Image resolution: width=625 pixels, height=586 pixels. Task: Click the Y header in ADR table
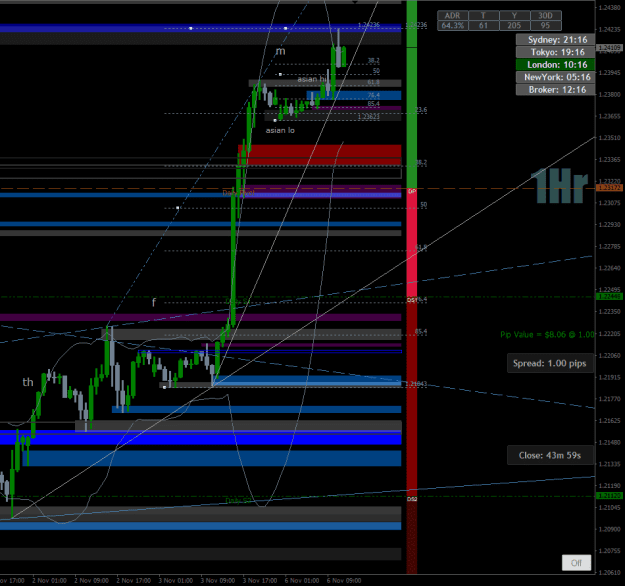(514, 16)
